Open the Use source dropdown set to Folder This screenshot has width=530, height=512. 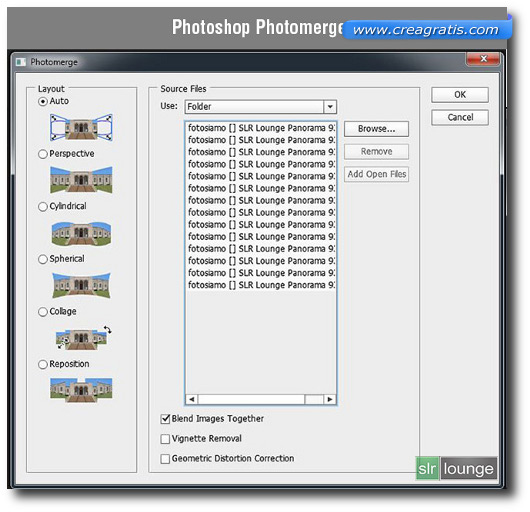click(x=261, y=107)
